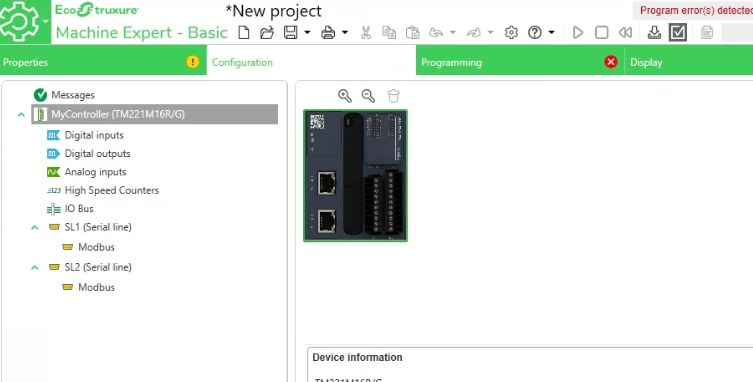Stop the controller with Stop icon

click(x=601, y=33)
